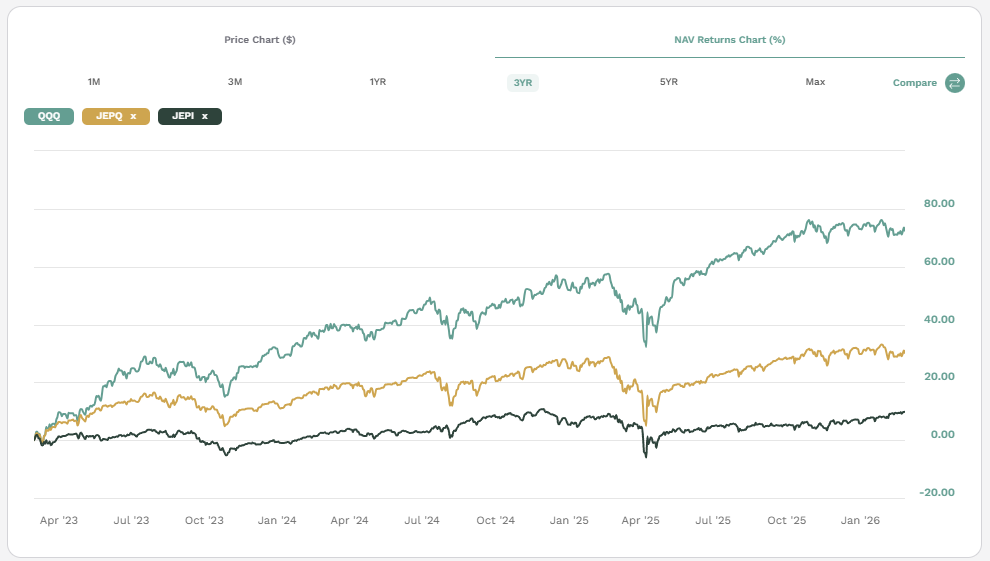The image size is (990, 561).
Task: Select the Max time range
Action: click(815, 82)
